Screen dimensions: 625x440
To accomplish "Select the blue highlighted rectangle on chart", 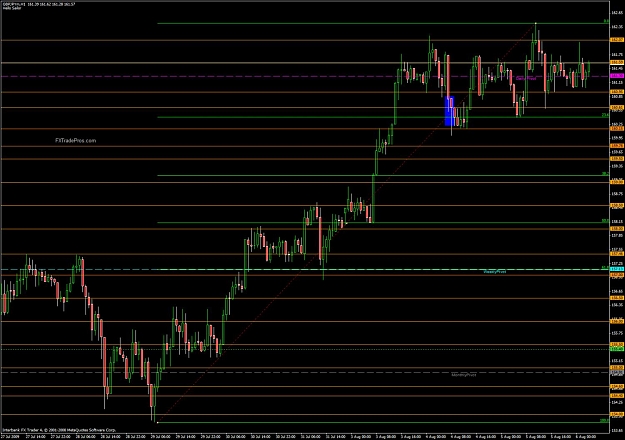I will pyautogui.click(x=449, y=111).
